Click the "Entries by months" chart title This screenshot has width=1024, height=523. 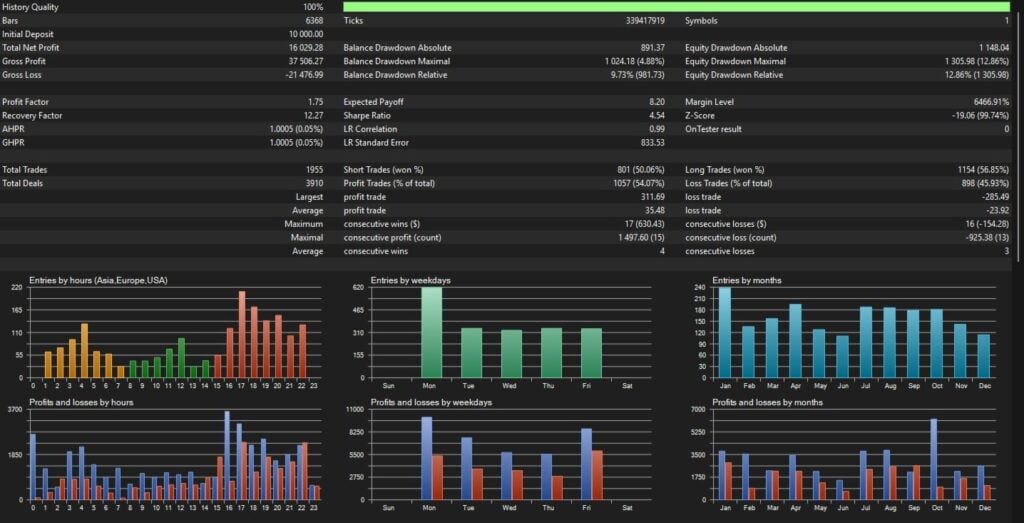click(x=746, y=280)
